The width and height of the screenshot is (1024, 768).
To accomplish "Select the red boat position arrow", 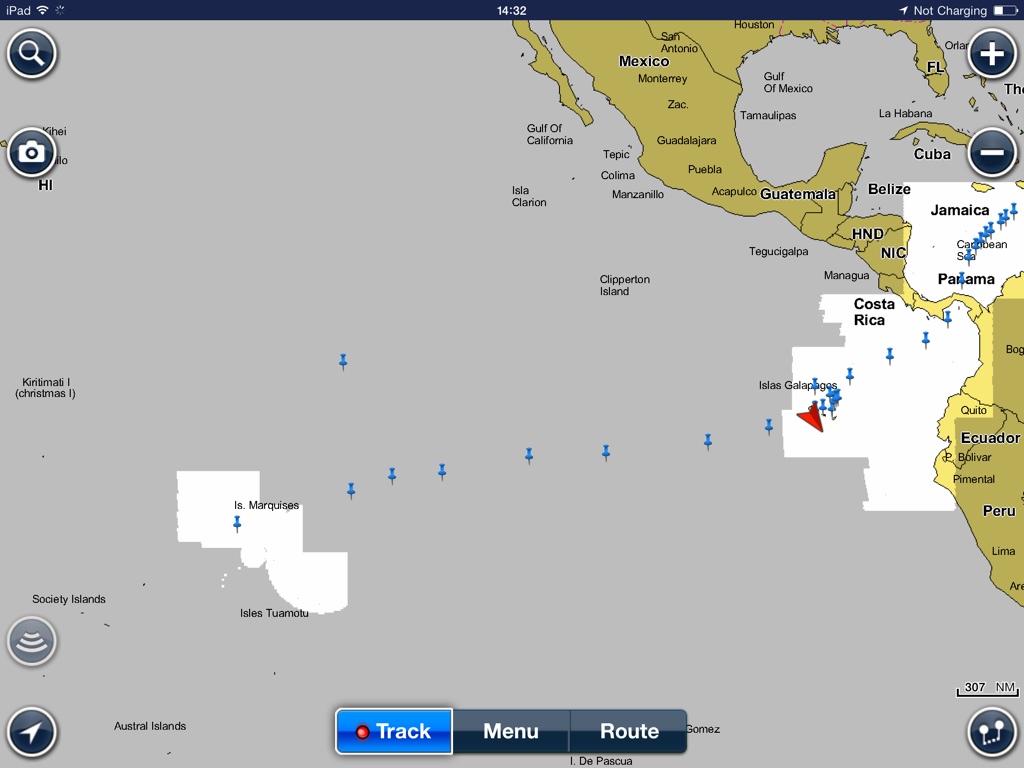I will pyautogui.click(x=811, y=418).
